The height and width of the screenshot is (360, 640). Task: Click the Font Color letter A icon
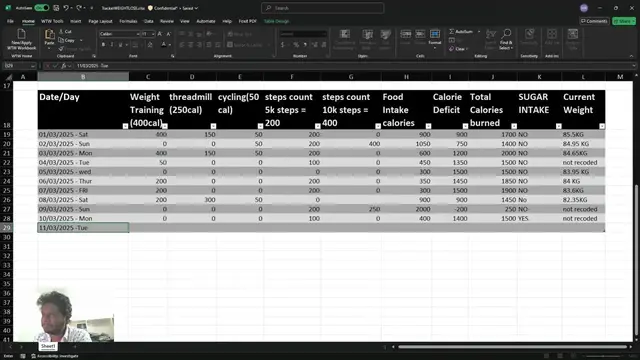pyautogui.click(x=164, y=44)
